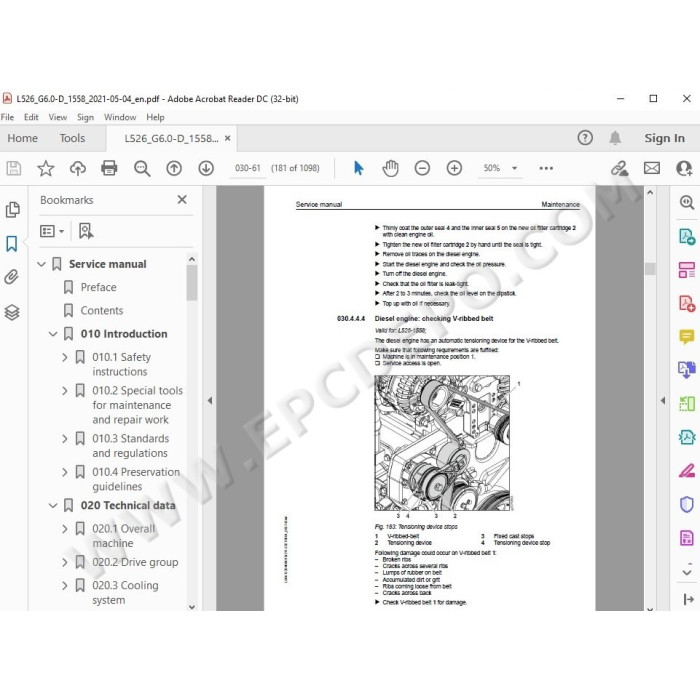The width and height of the screenshot is (700, 700).
Task: Open the Attachments paperclip panel
Action: pyautogui.click(x=12, y=277)
